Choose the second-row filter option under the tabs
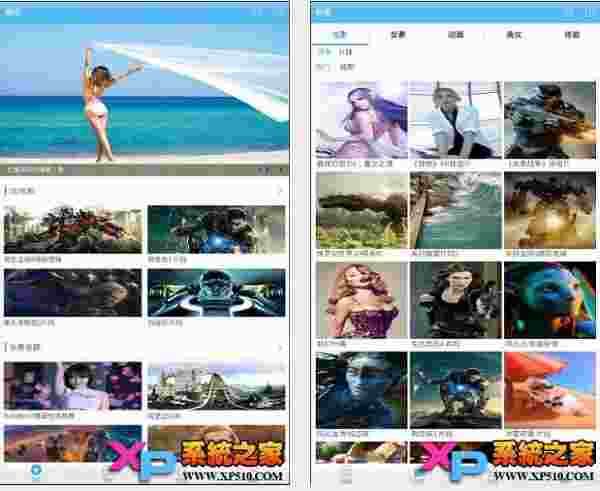 [347, 67]
